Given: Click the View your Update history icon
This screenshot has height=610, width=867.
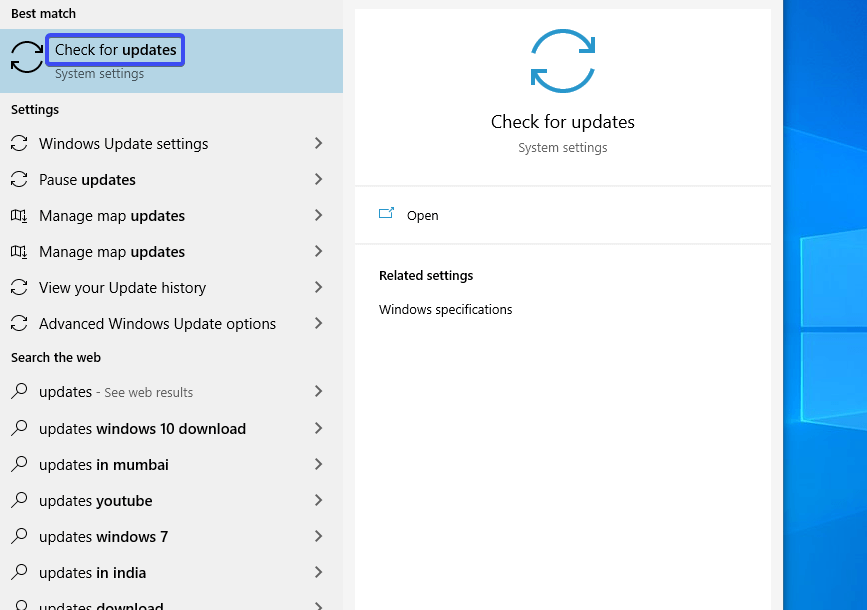Looking at the screenshot, I should coord(18,287).
